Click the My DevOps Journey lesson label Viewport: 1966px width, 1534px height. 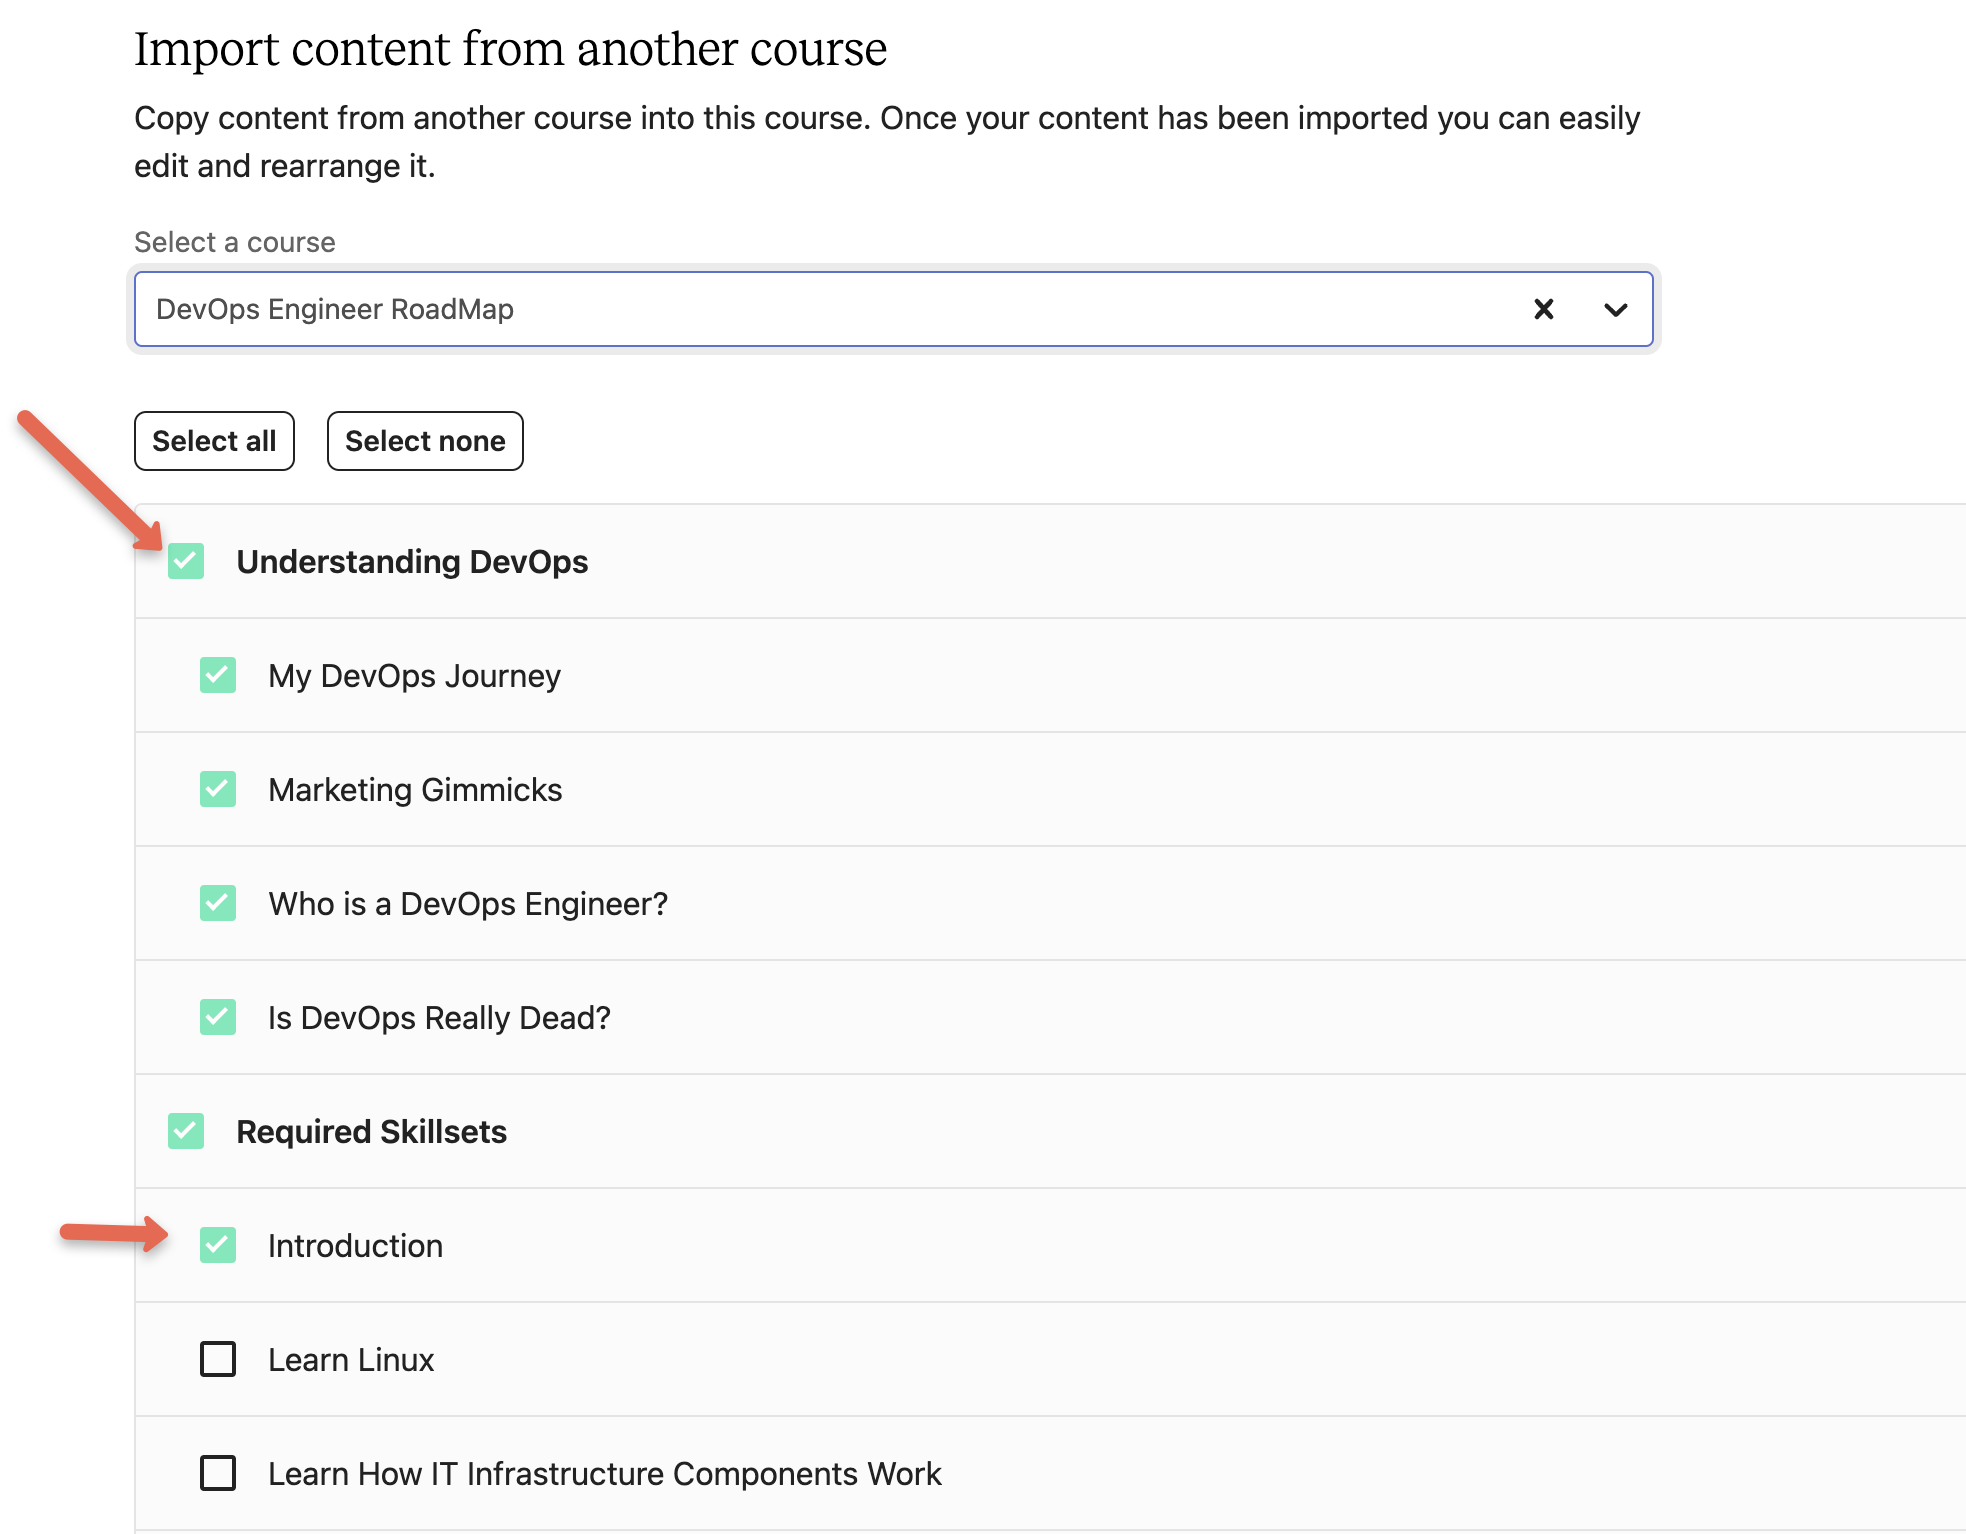tap(414, 675)
